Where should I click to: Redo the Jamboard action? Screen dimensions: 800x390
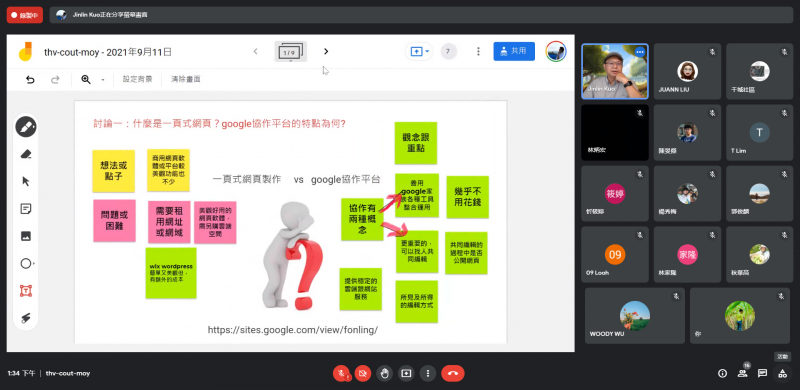pyautogui.click(x=55, y=80)
